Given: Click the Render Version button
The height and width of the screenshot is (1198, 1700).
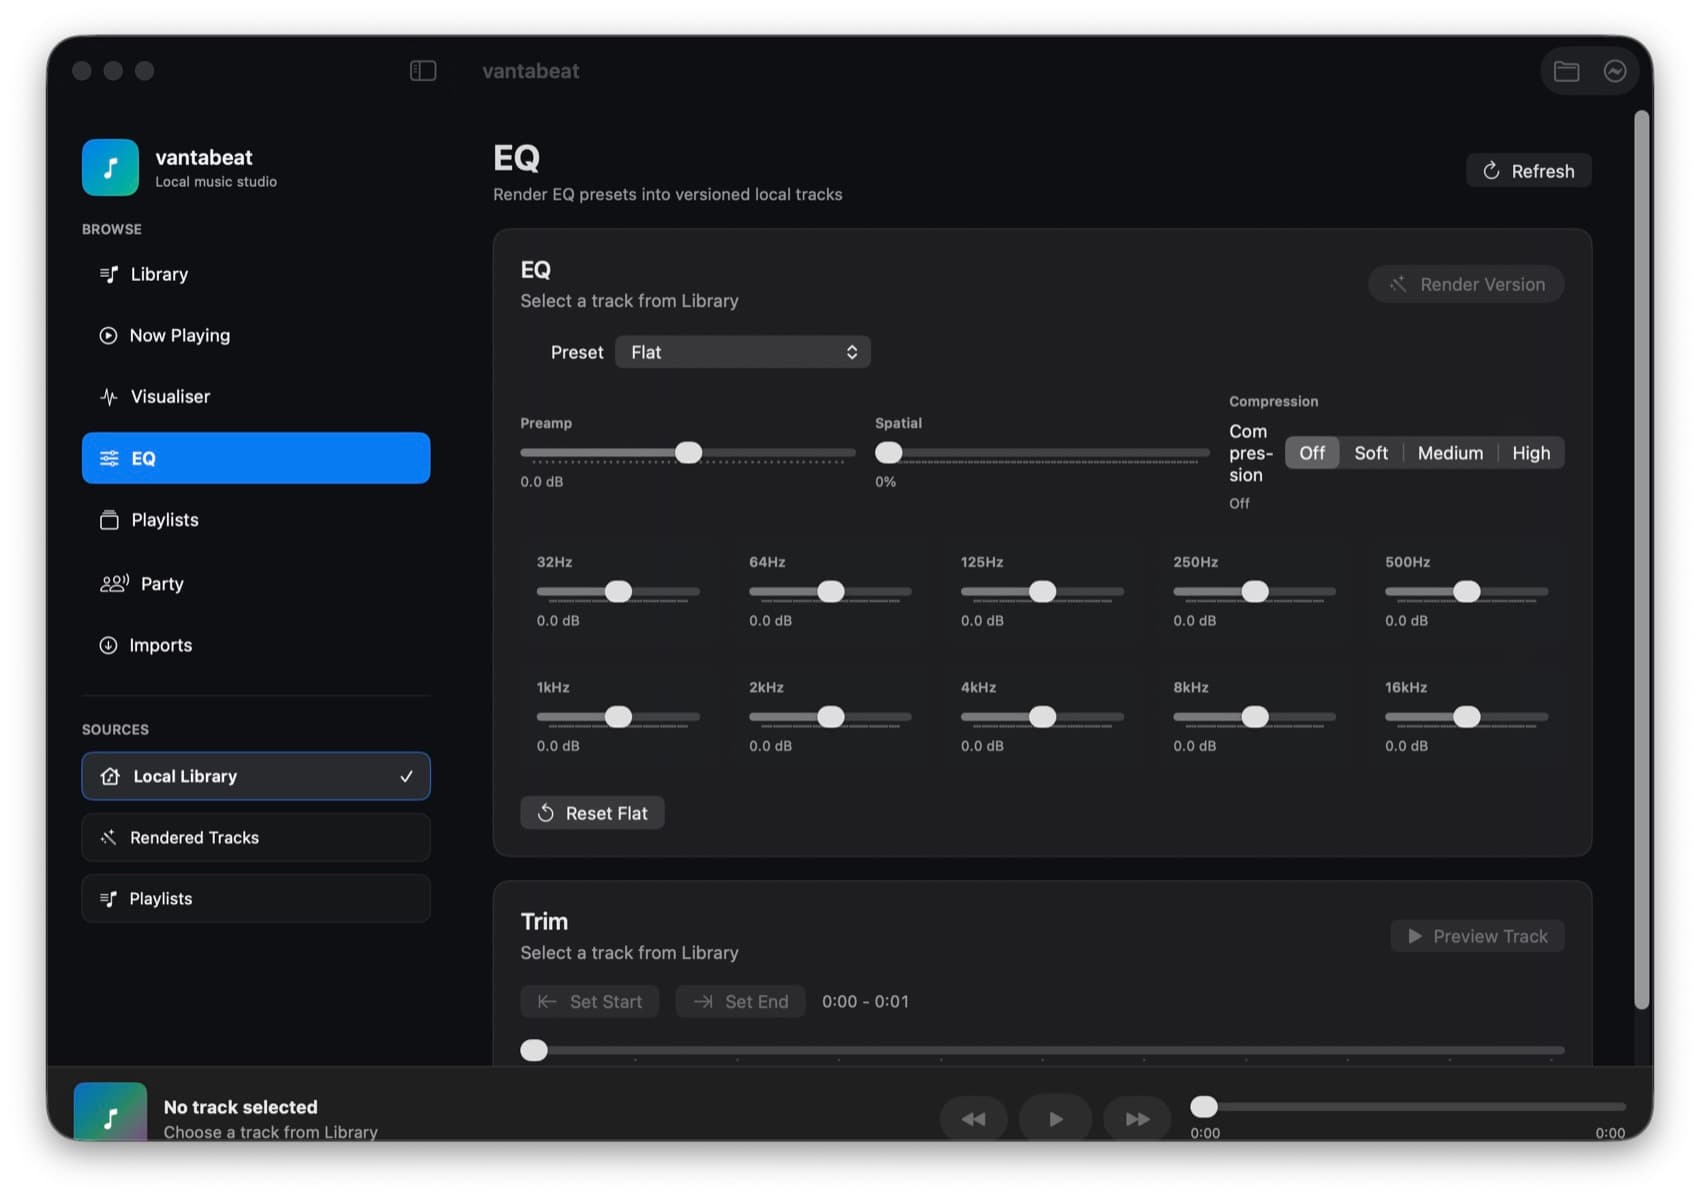Looking at the screenshot, I should pyautogui.click(x=1466, y=284).
